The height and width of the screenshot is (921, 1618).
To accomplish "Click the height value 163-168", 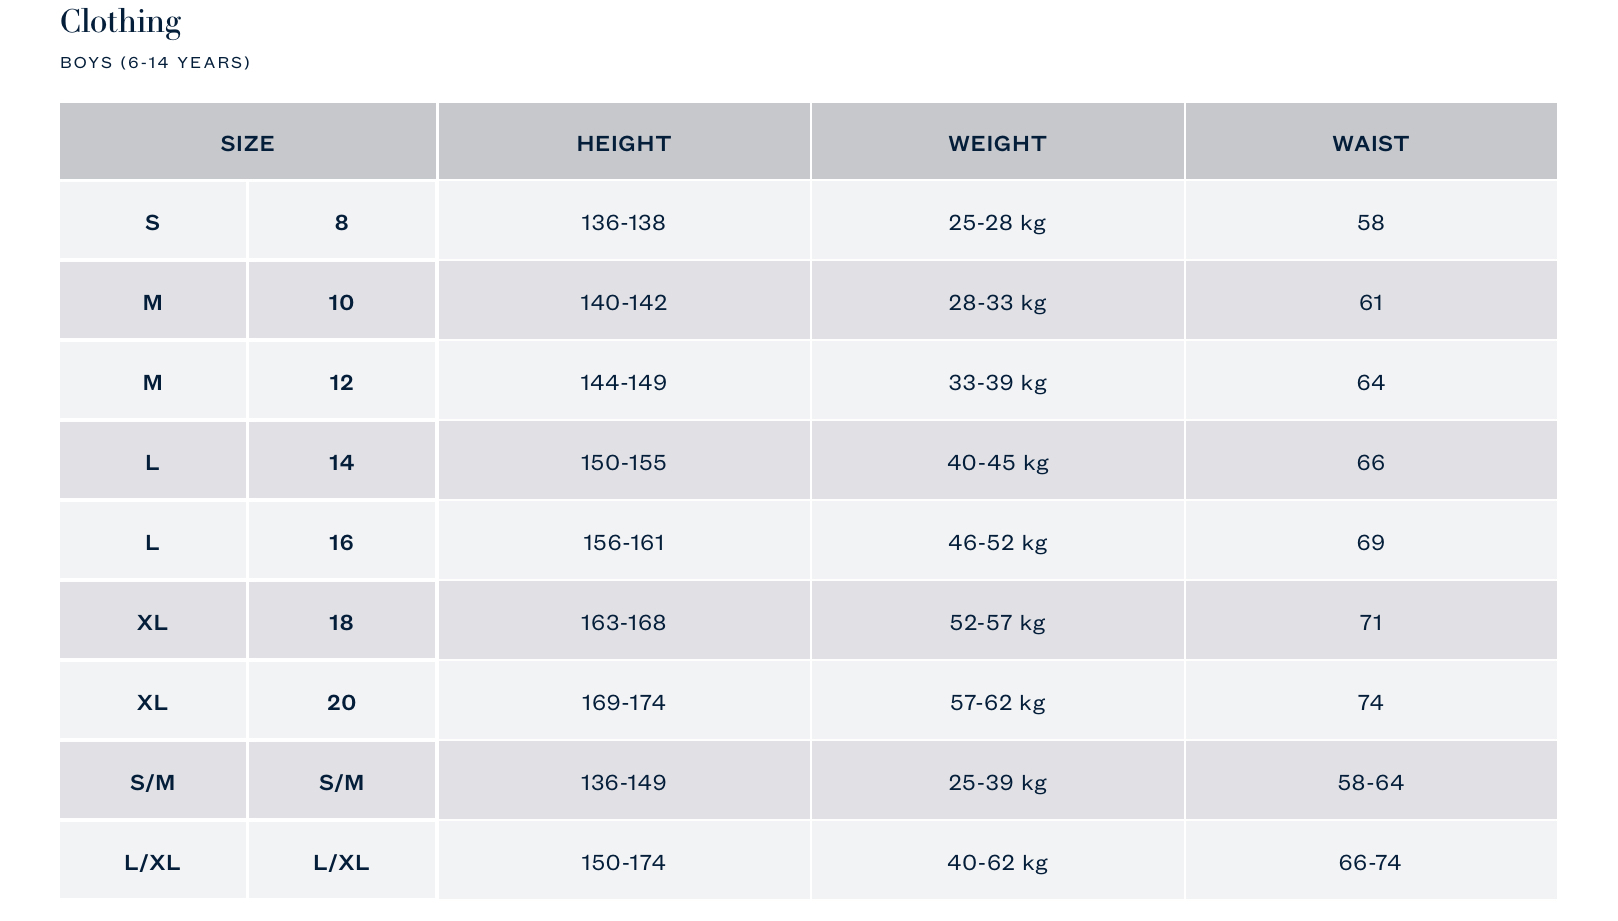I will 623,622.
